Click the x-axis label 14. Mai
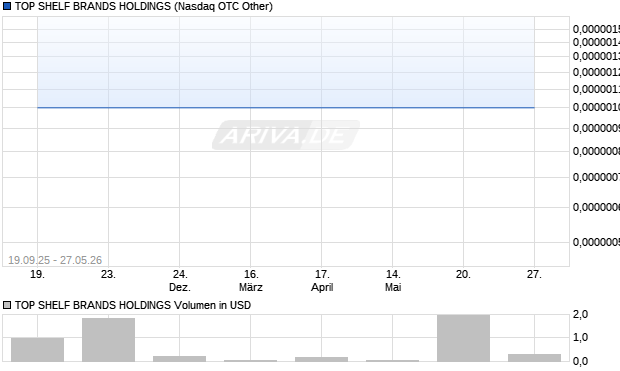This screenshot has width=620, height=371. pos(393,280)
